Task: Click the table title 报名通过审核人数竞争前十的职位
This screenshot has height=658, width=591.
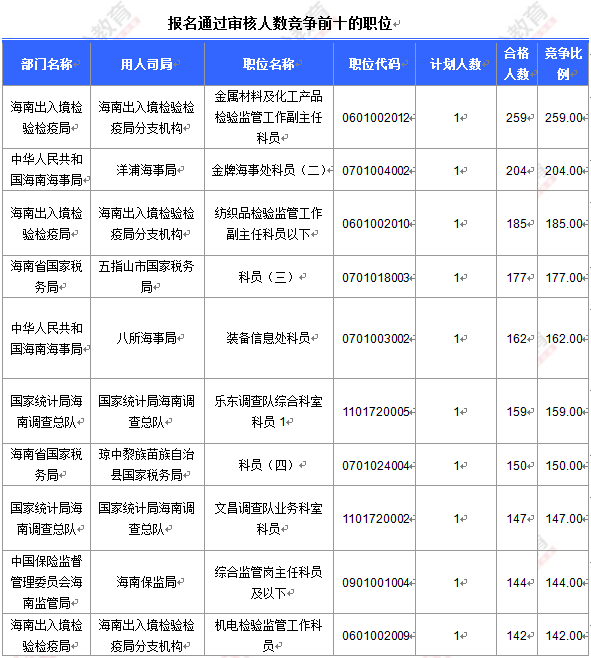Action: point(280,23)
